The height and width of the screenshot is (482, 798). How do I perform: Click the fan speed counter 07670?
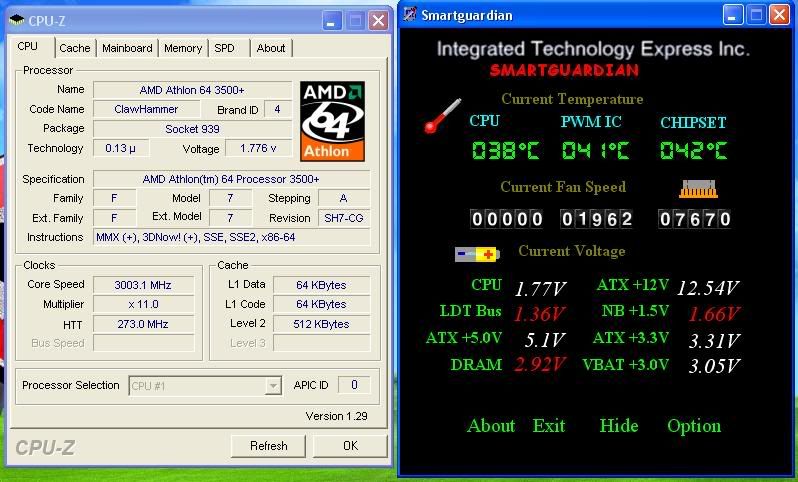[x=695, y=219]
